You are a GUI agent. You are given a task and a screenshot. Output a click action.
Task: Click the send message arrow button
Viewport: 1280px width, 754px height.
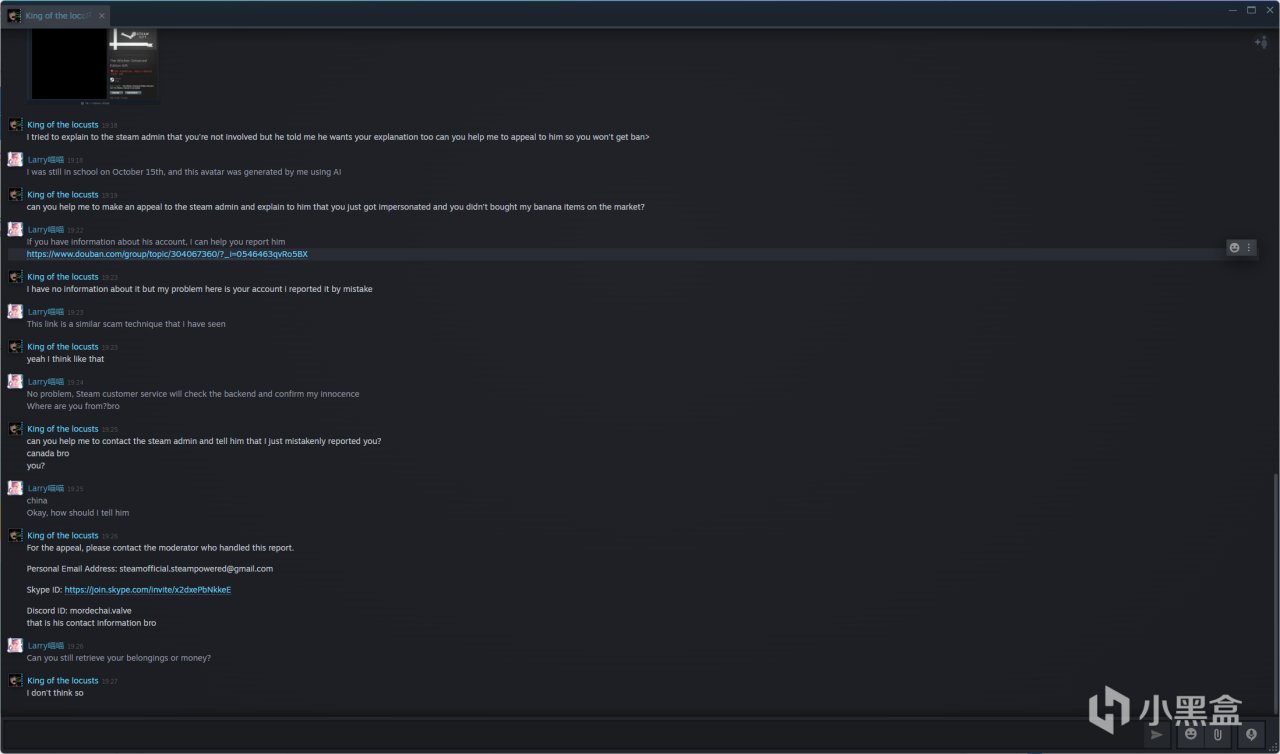pos(1157,735)
